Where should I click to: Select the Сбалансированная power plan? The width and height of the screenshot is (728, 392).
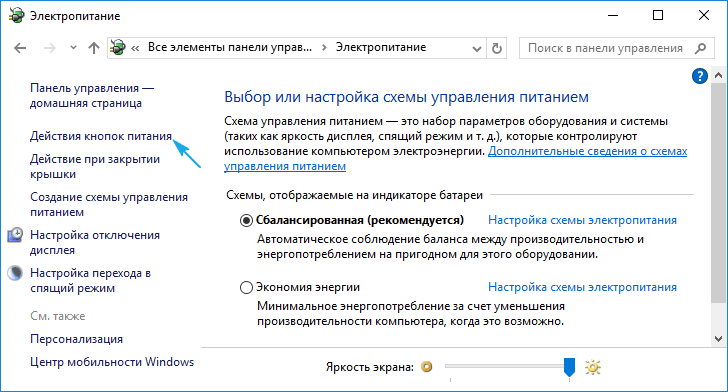click(x=246, y=220)
